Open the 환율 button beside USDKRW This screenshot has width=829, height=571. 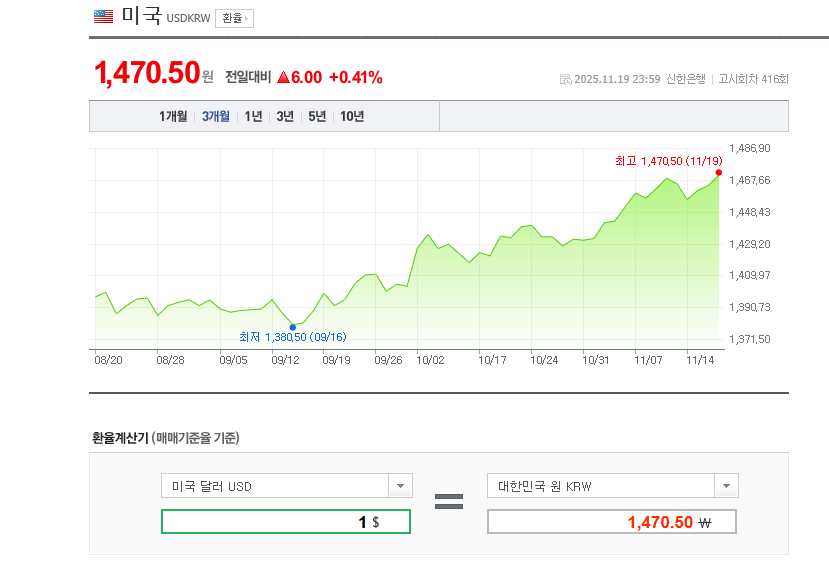click(x=234, y=18)
